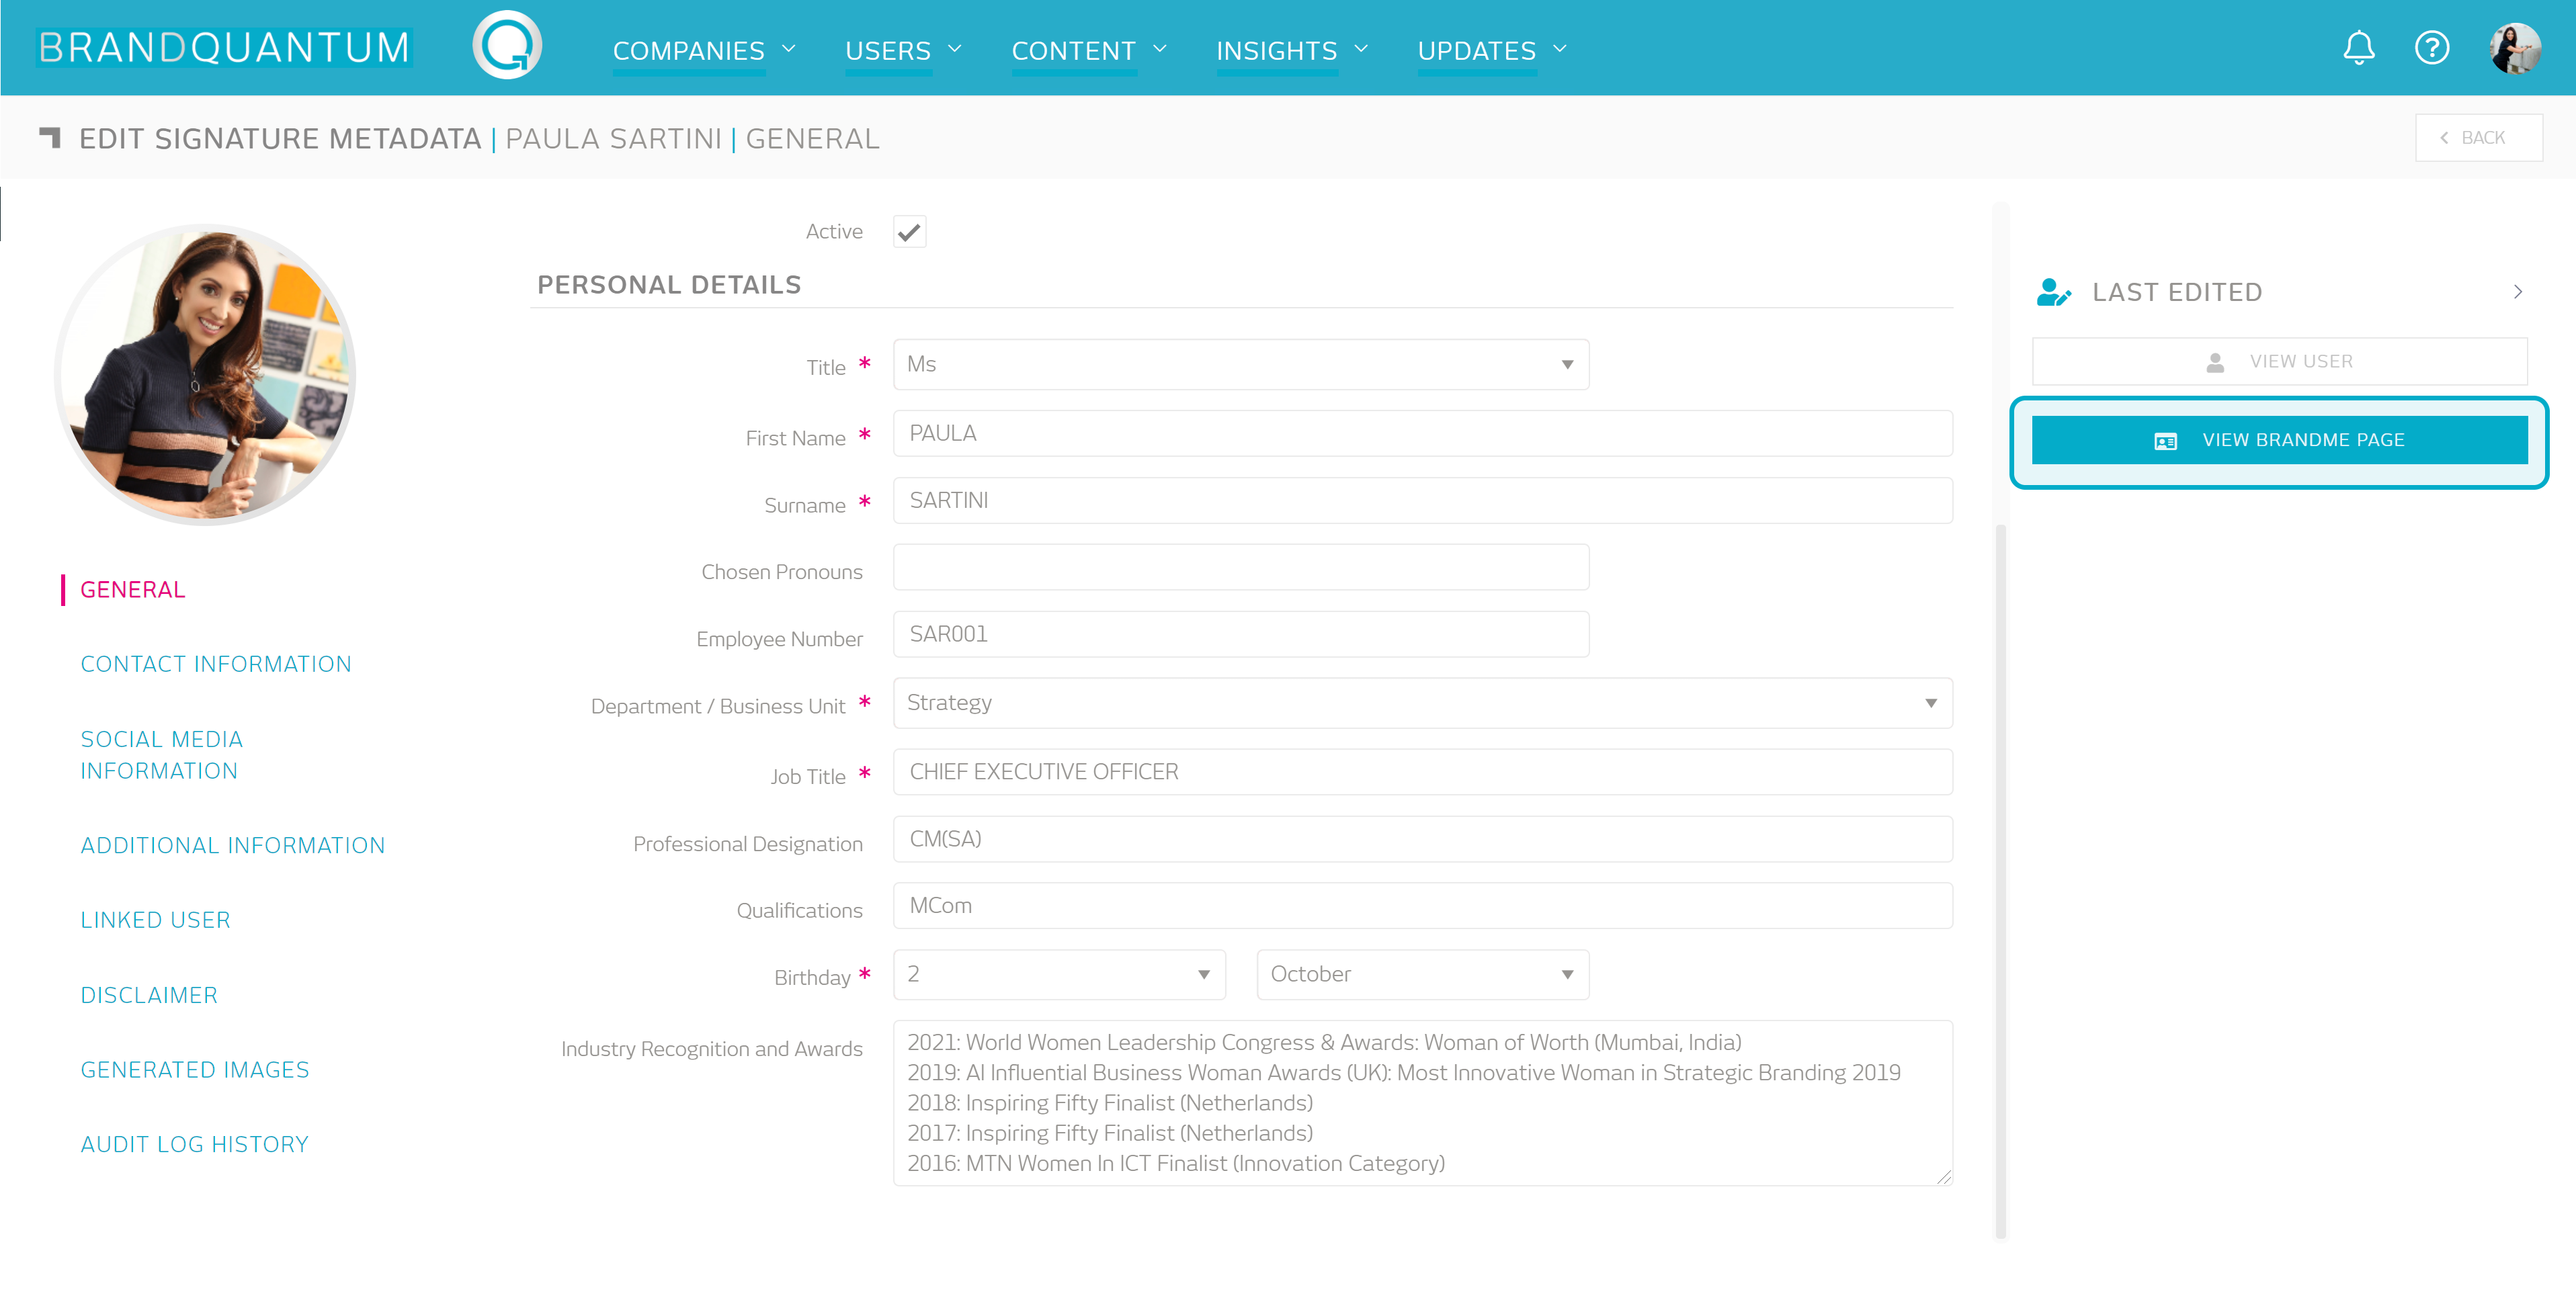Click the Last Edited user-pen icon
The image size is (2576, 1304).
(x=2053, y=292)
